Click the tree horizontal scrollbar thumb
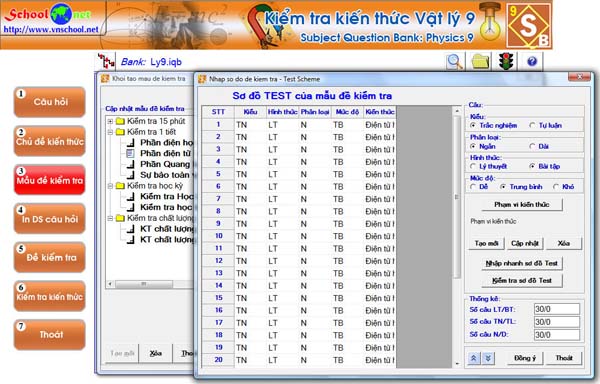This screenshot has width=600, height=384. (x=144, y=284)
